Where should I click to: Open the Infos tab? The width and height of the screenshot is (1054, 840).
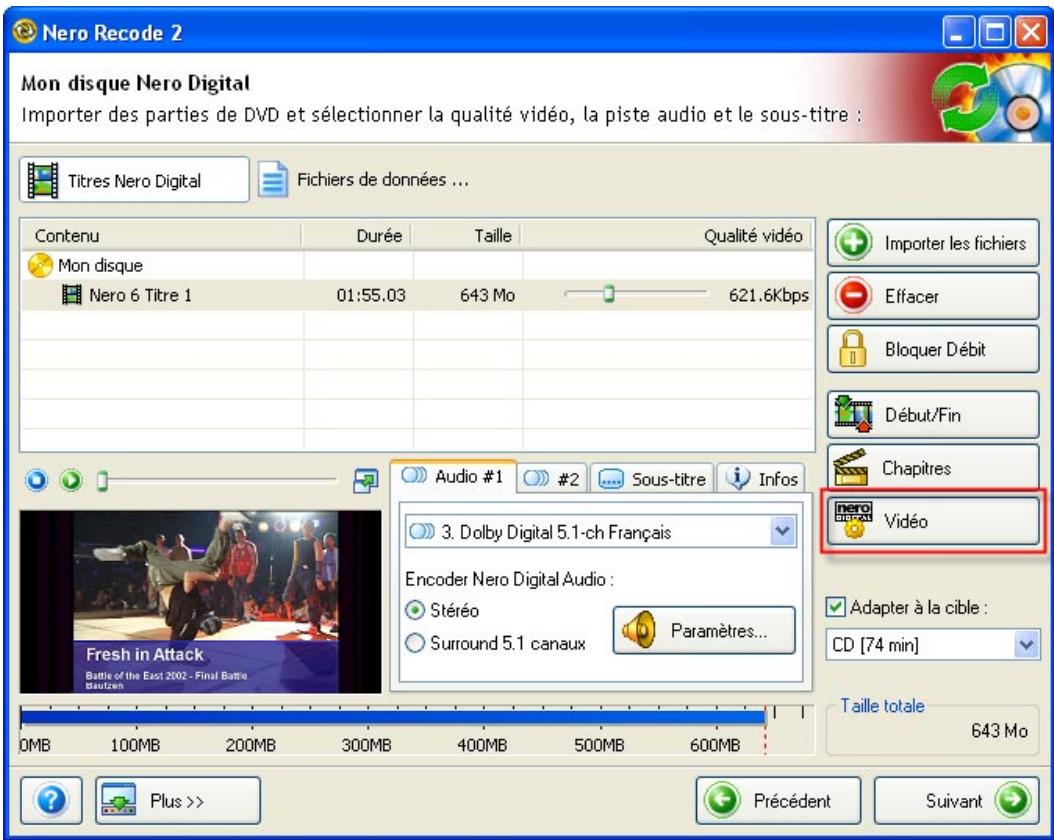click(x=762, y=479)
